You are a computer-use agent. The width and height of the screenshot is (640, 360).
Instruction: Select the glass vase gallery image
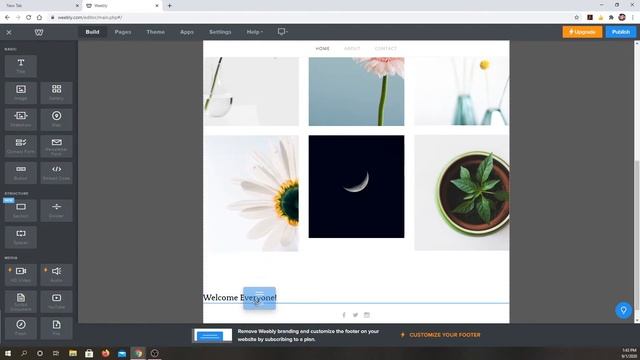[251, 91]
